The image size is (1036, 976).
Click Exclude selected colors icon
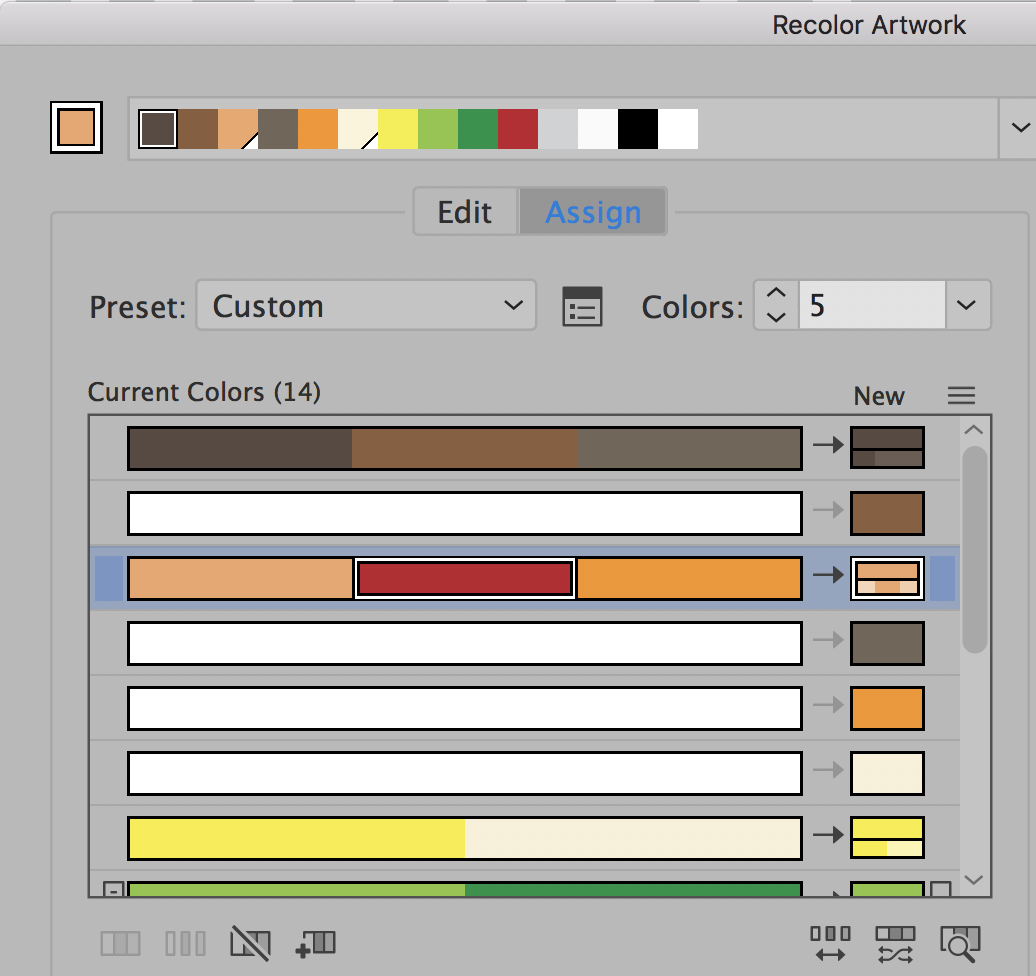click(250, 942)
